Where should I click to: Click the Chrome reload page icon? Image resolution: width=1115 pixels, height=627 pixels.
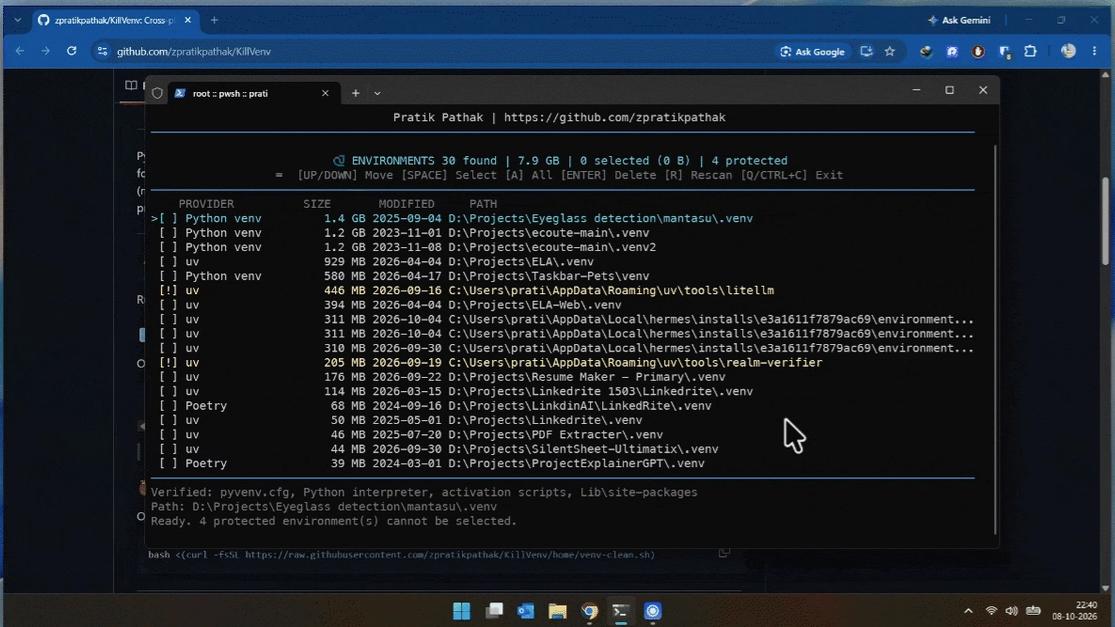coord(71,51)
